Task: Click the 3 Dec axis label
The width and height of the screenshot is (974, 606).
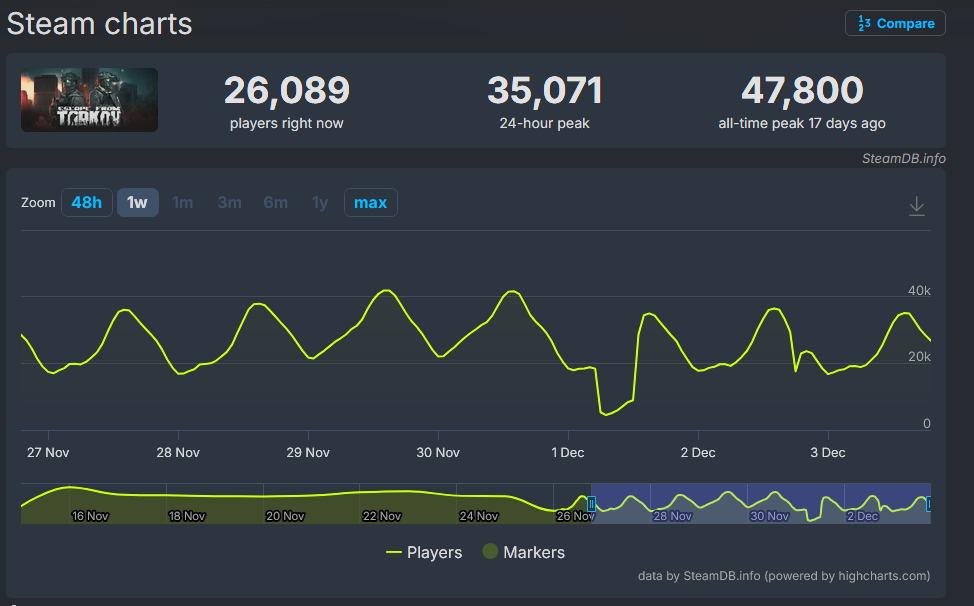Action: (827, 453)
